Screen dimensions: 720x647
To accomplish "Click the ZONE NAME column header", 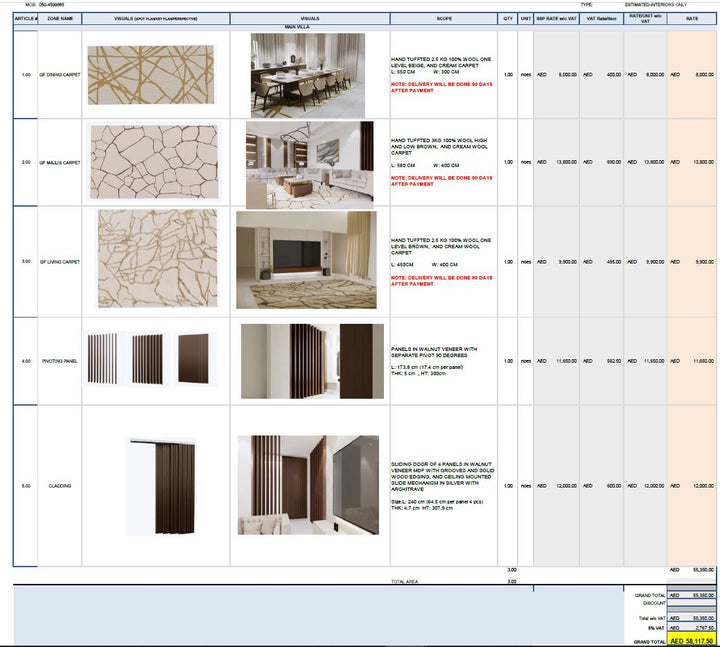I will 60,18.
